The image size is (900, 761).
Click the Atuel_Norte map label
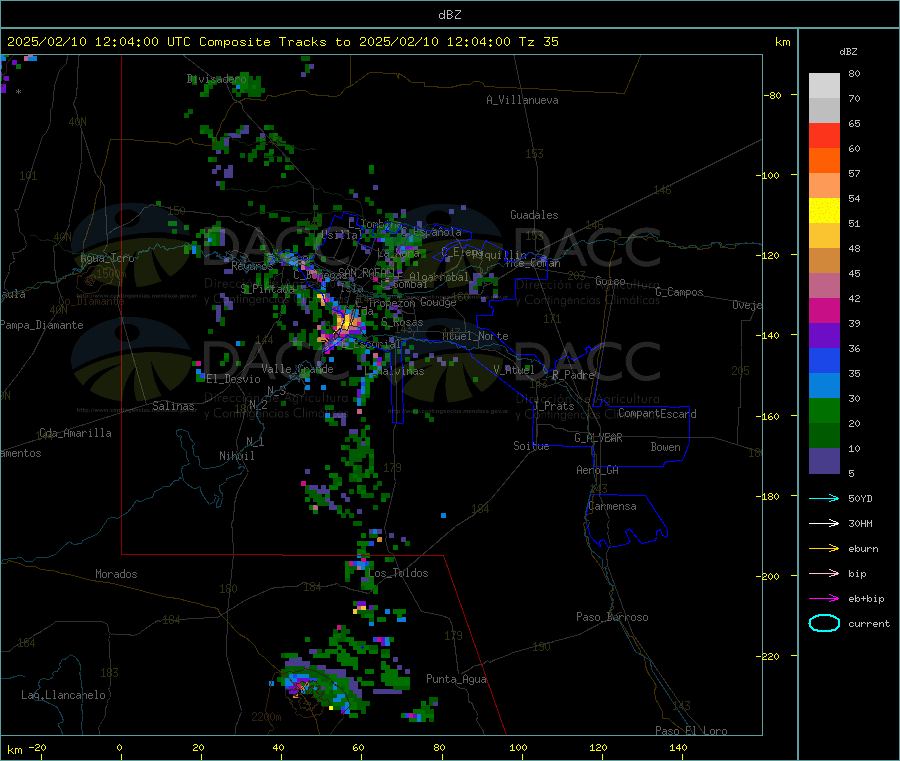[475, 336]
